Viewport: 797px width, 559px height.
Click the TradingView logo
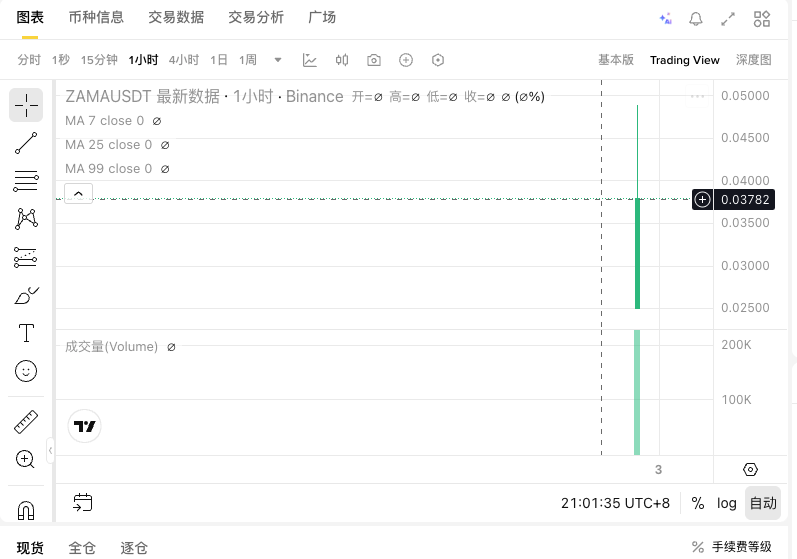point(84,426)
